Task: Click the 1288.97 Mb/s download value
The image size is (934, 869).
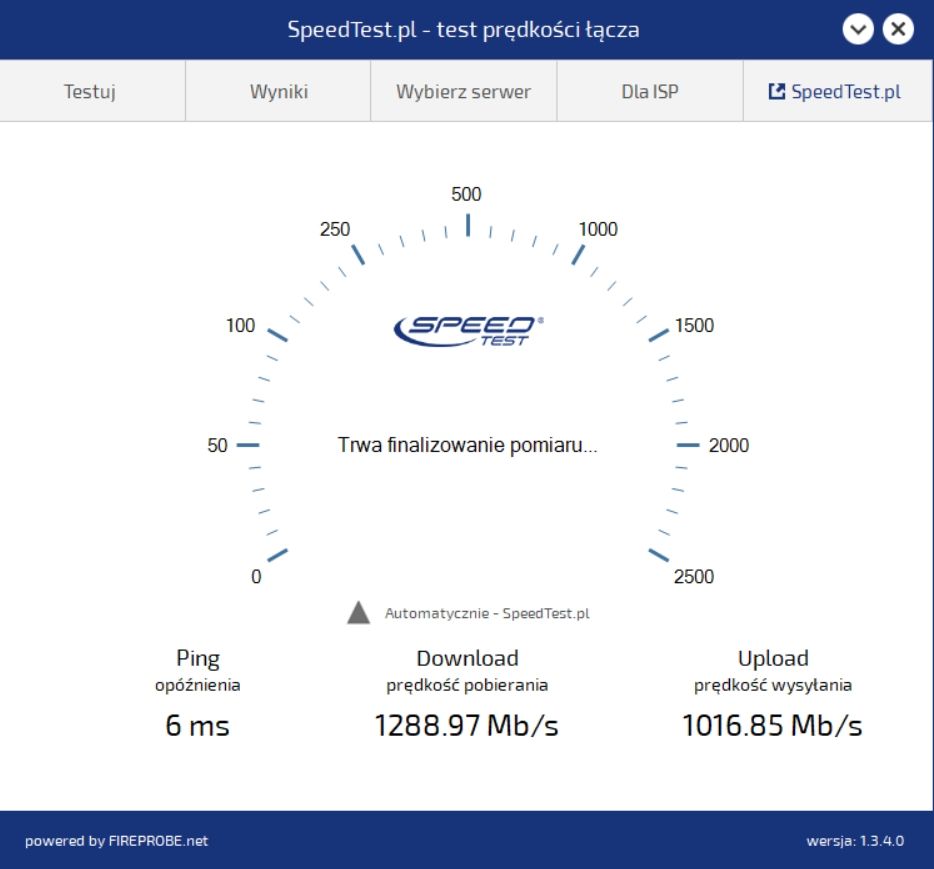Action: click(466, 725)
